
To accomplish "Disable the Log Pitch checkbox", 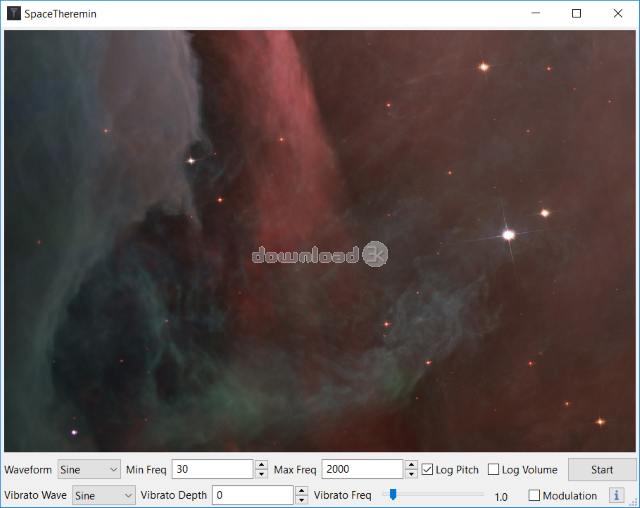I will [x=428, y=469].
